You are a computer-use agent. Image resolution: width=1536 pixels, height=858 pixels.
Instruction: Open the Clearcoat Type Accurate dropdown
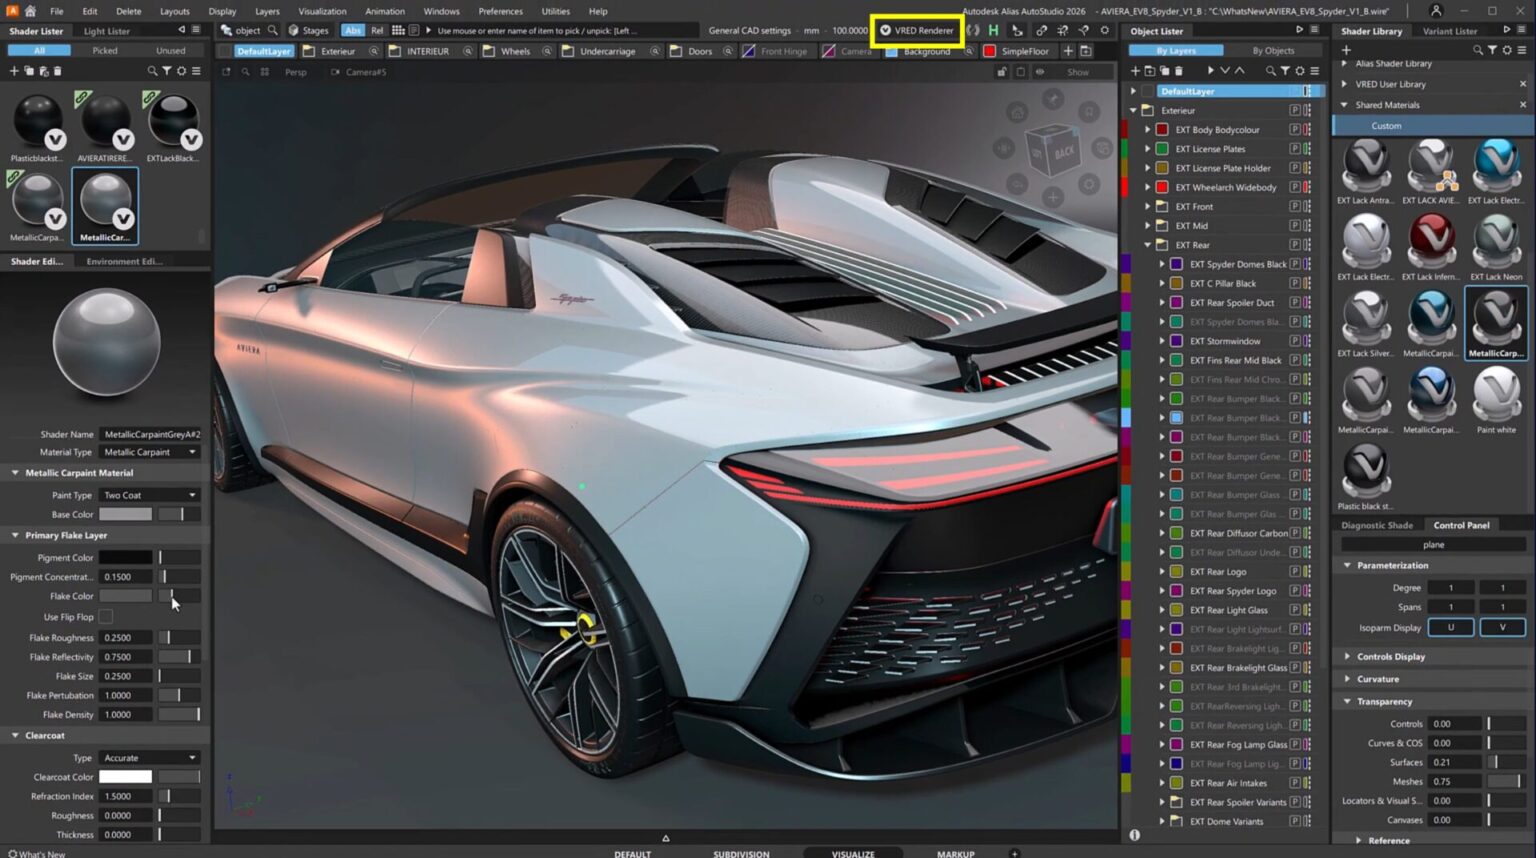click(150, 757)
